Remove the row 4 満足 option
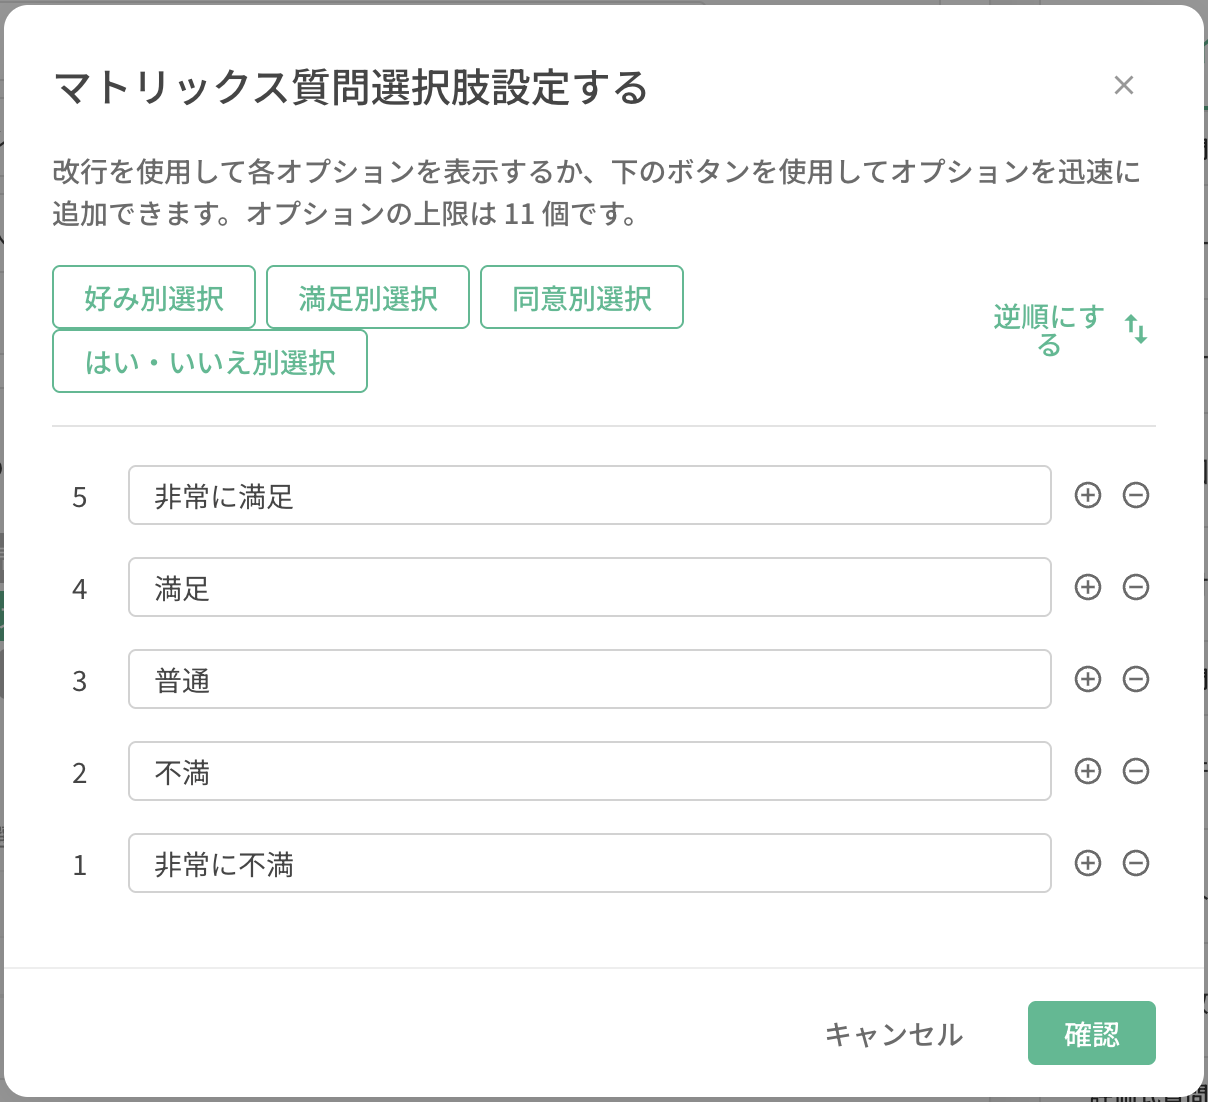Image resolution: width=1208 pixels, height=1102 pixels. 1136,587
